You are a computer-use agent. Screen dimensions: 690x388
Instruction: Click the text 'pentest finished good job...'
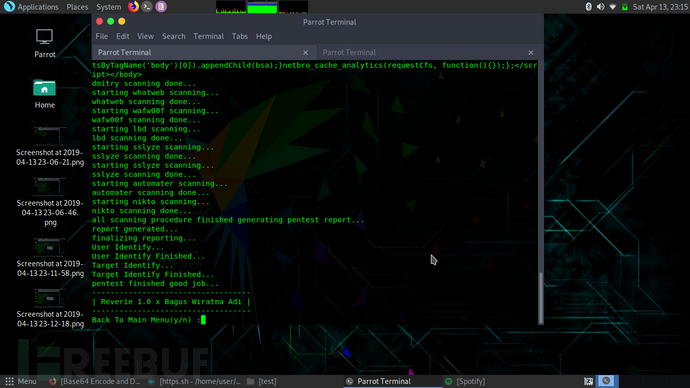click(x=155, y=284)
